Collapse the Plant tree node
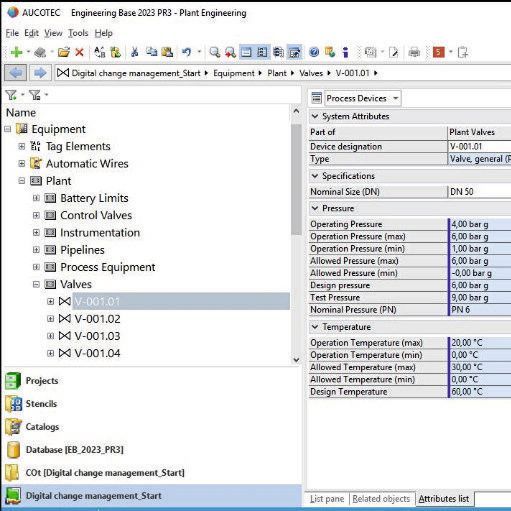511x511 pixels. pyautogui.click(x=22, y=181)
